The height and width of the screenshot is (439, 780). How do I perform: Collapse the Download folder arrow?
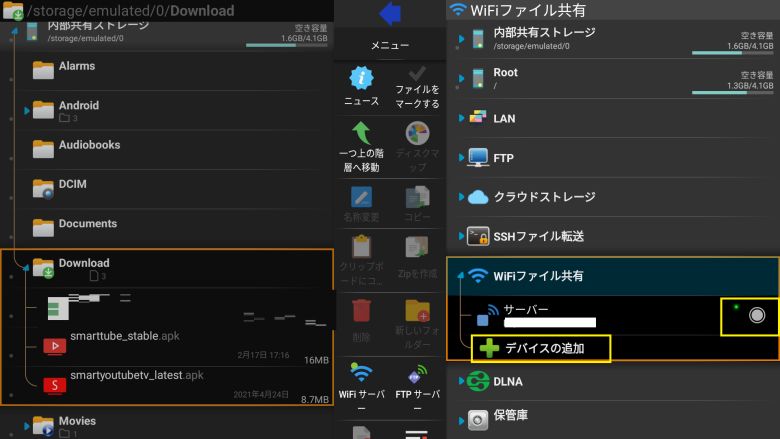[x=26, y=267]
